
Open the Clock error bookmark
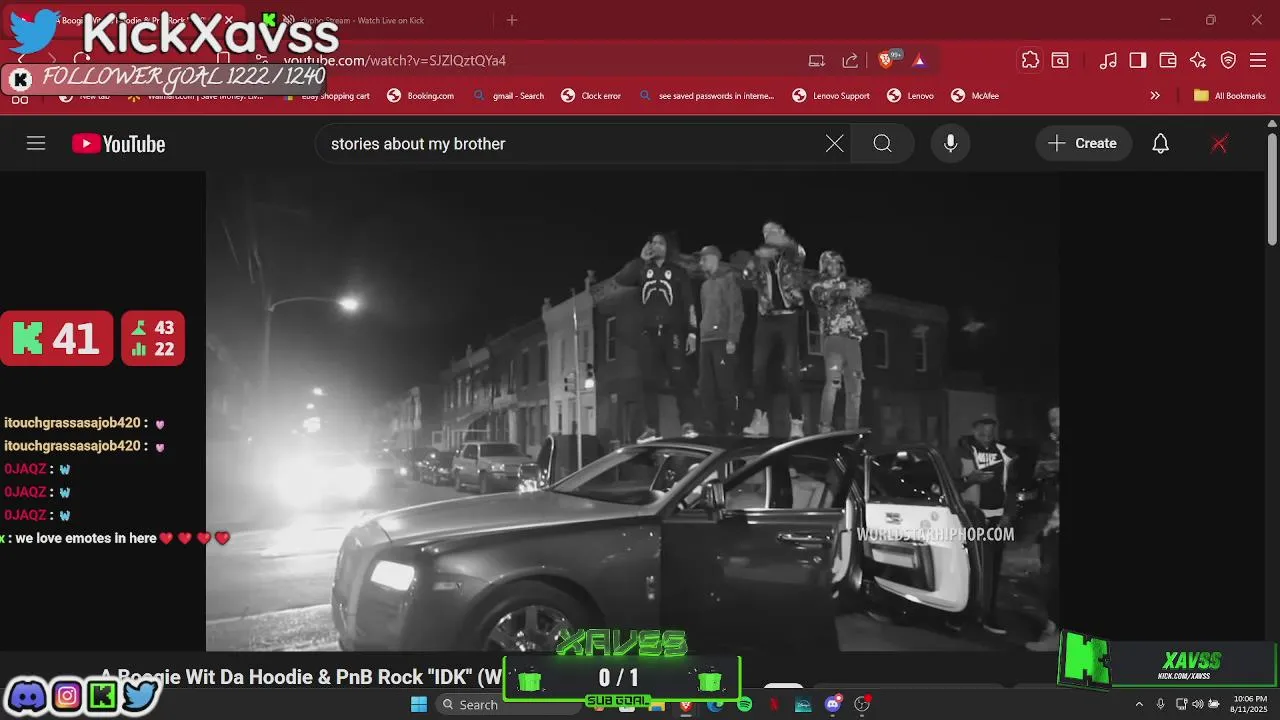coord(591,96)
